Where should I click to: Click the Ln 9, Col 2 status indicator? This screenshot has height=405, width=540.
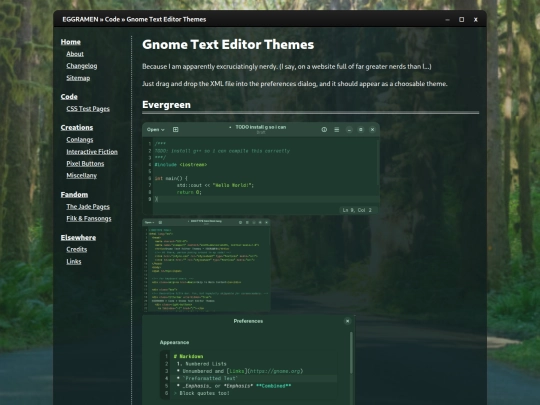coord(357,210)
